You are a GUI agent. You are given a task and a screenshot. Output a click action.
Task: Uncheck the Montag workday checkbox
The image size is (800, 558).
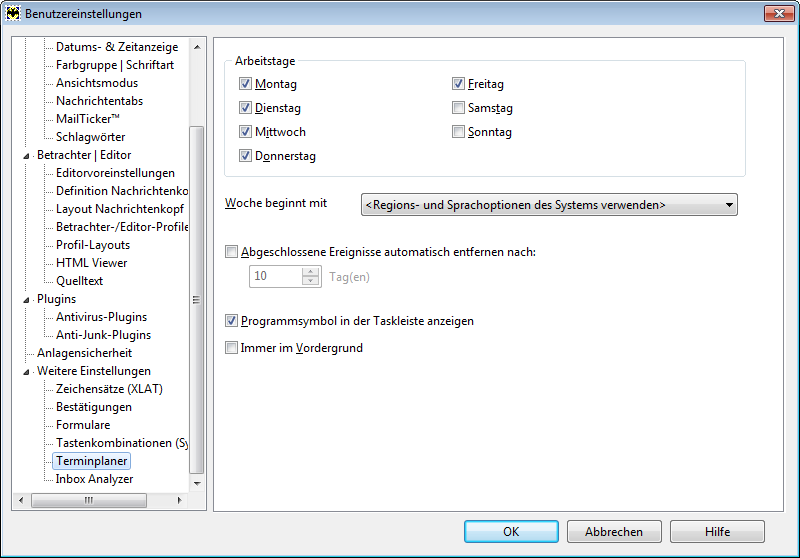coord(245,84)
